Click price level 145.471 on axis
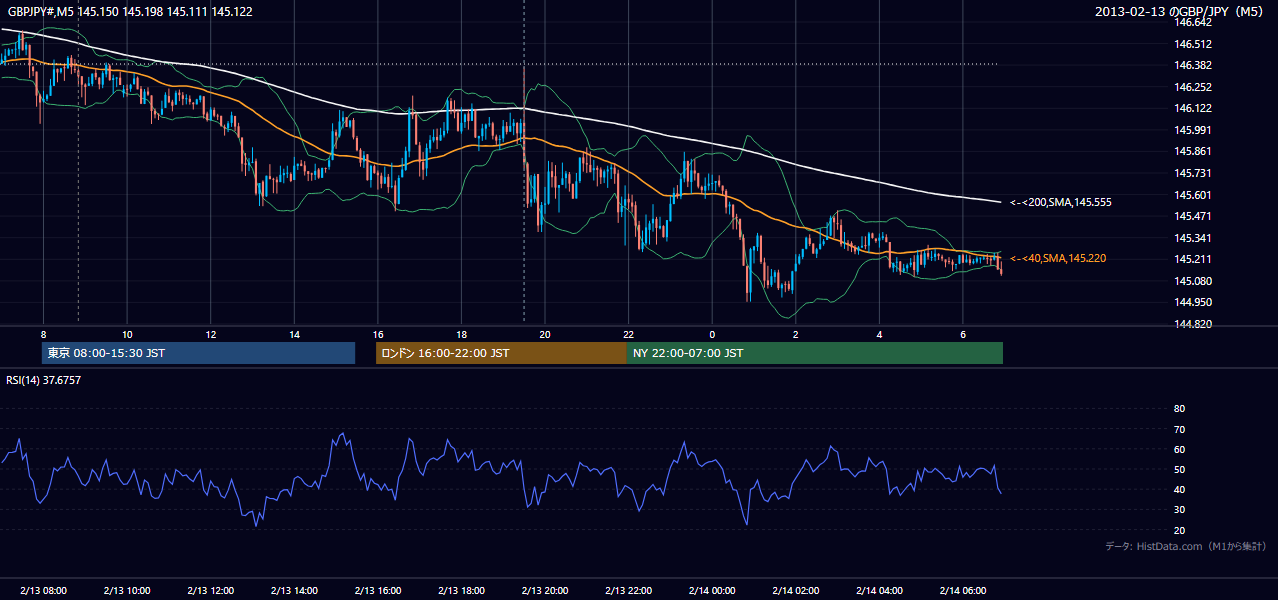1278x600 pixels. [1192, 216]
